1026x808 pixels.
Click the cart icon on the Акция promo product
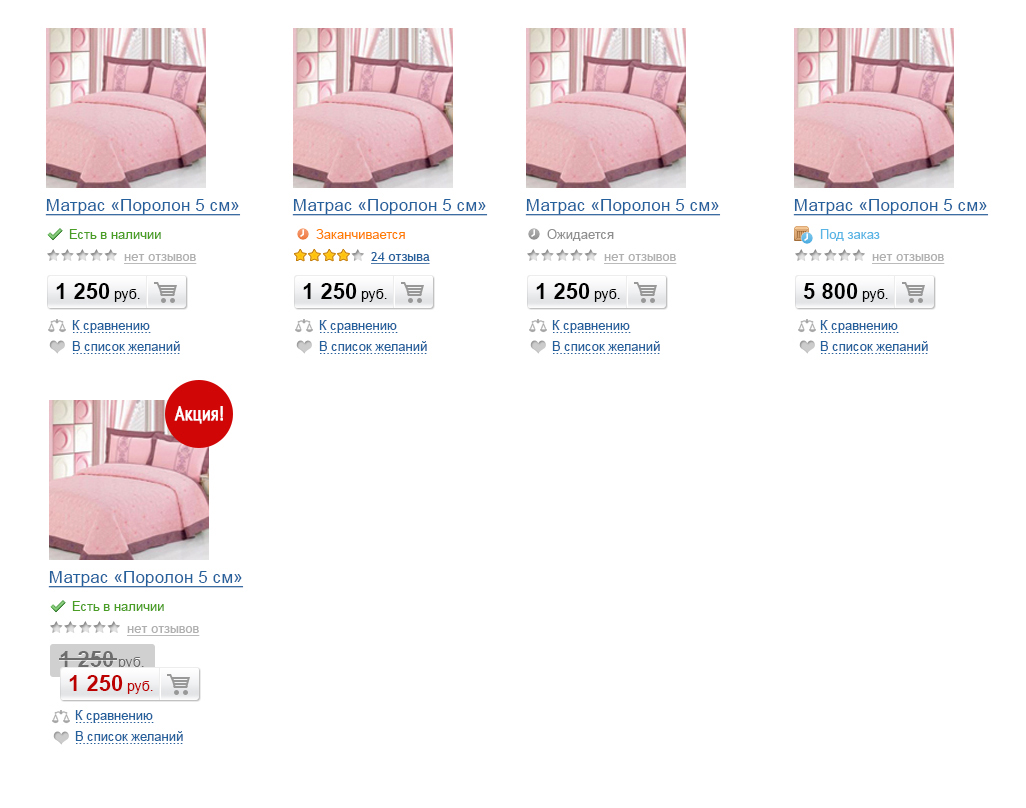pyautogui.click(x=179, y=685)
